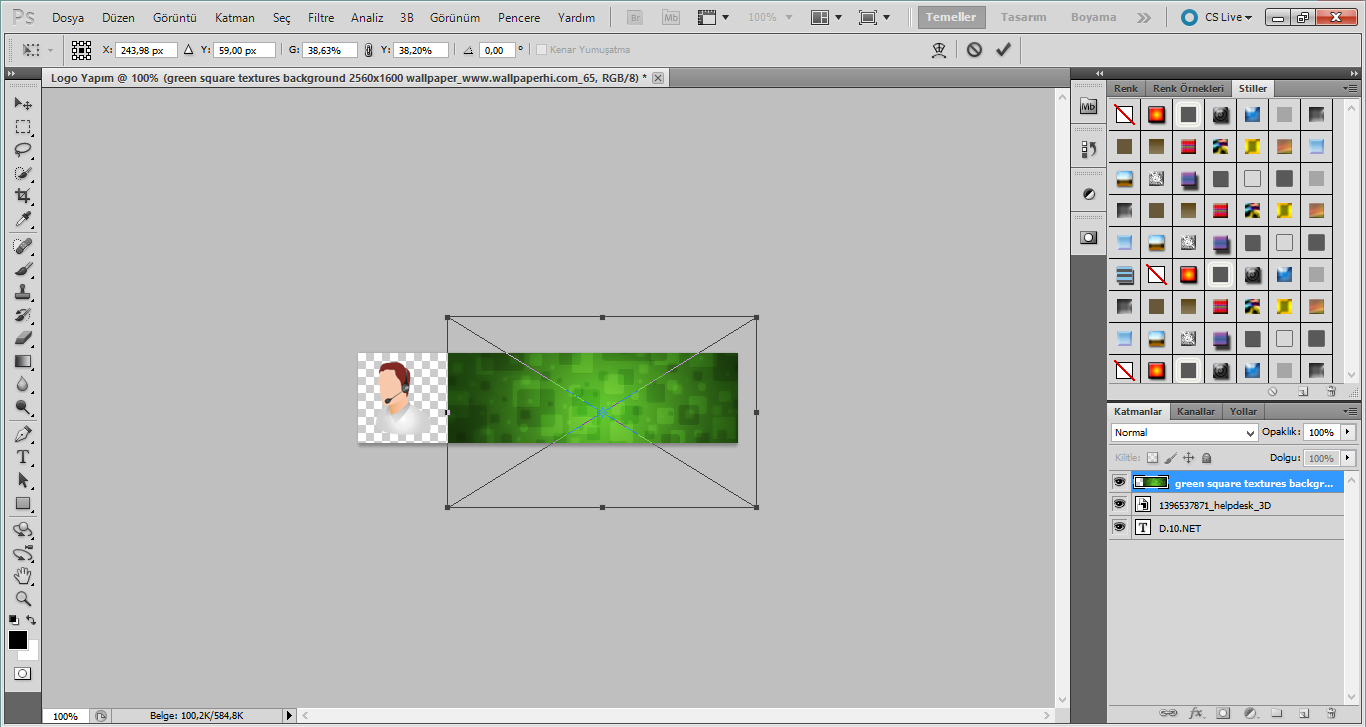This screenshot has height=727, width=1366.
Task: Select the Path Selection tool
Action: coord(23,480)
